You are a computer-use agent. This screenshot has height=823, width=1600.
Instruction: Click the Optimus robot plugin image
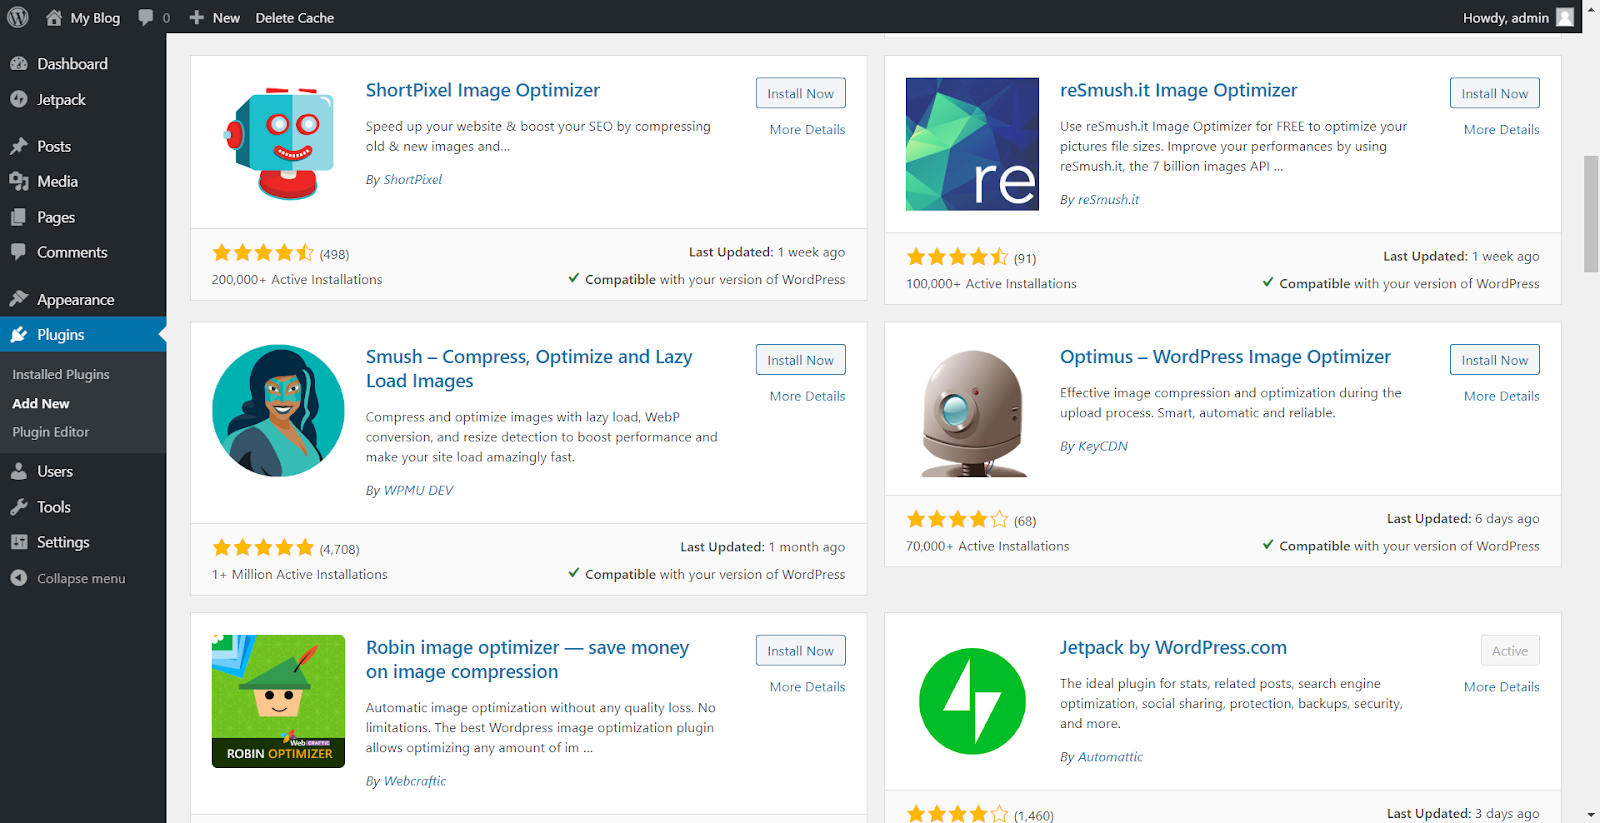pos(972,411)
